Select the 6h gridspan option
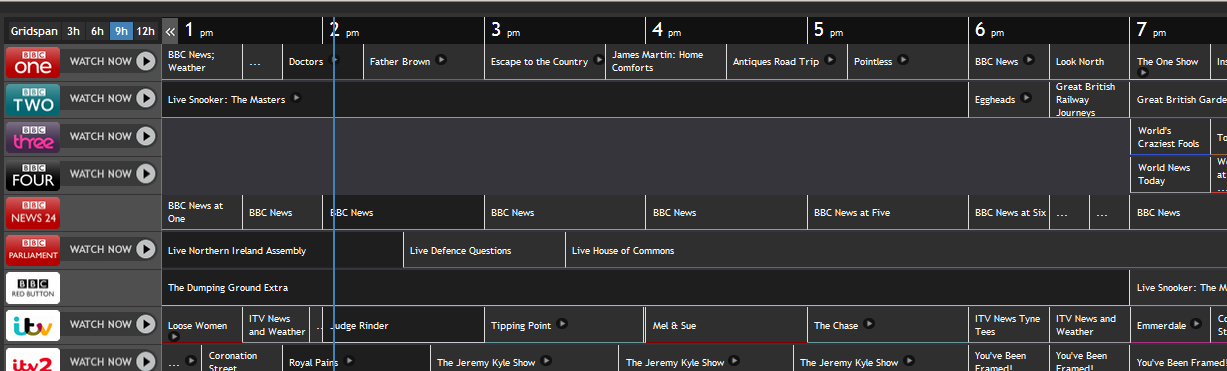Image resolution: width=1227 pixels, height=371 pixels. [x=98, y=31]
